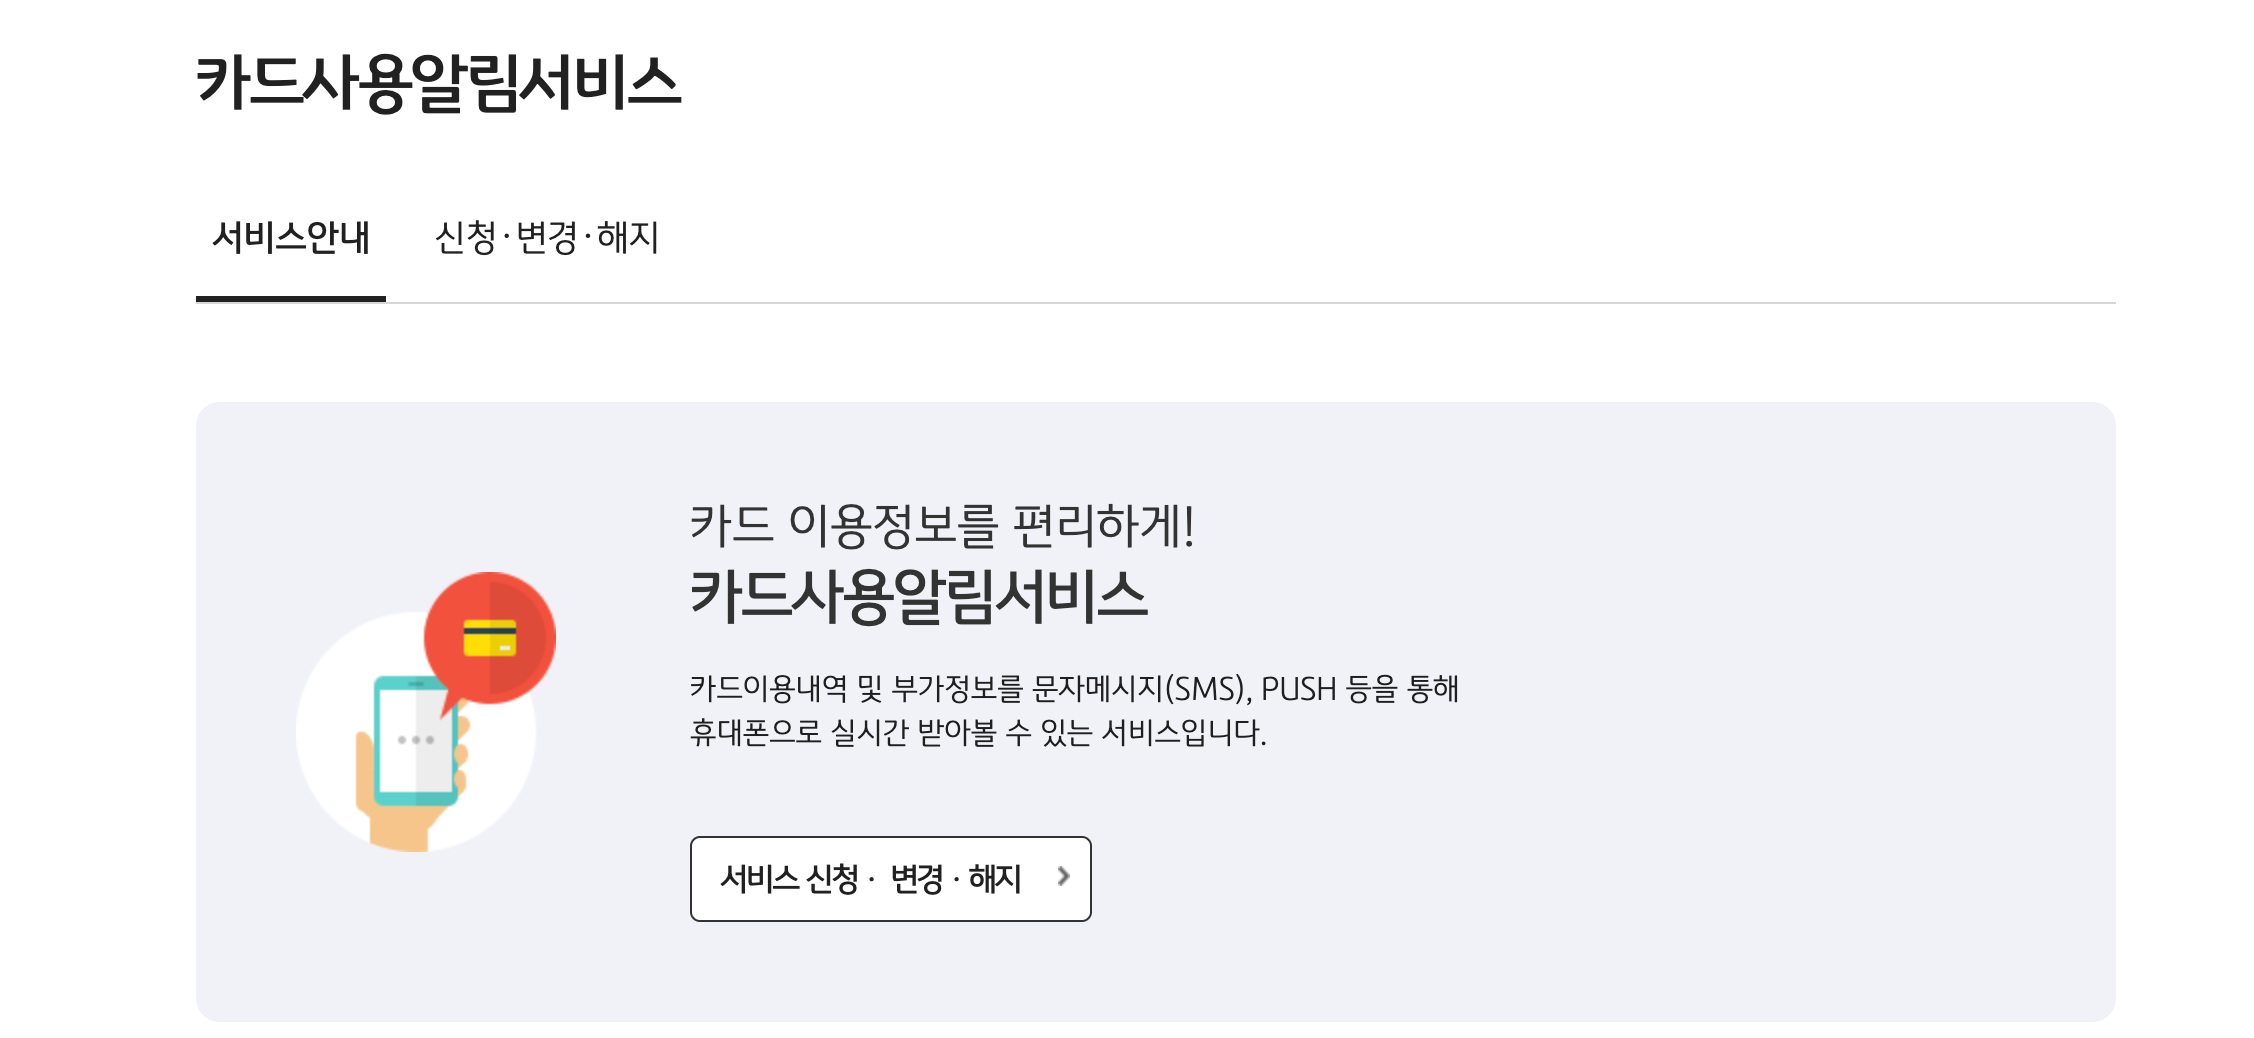This screenshot has width=2254, height=1038.
Task: Click the 변경 text inside the banner button
Action: (x=916, y=879)
